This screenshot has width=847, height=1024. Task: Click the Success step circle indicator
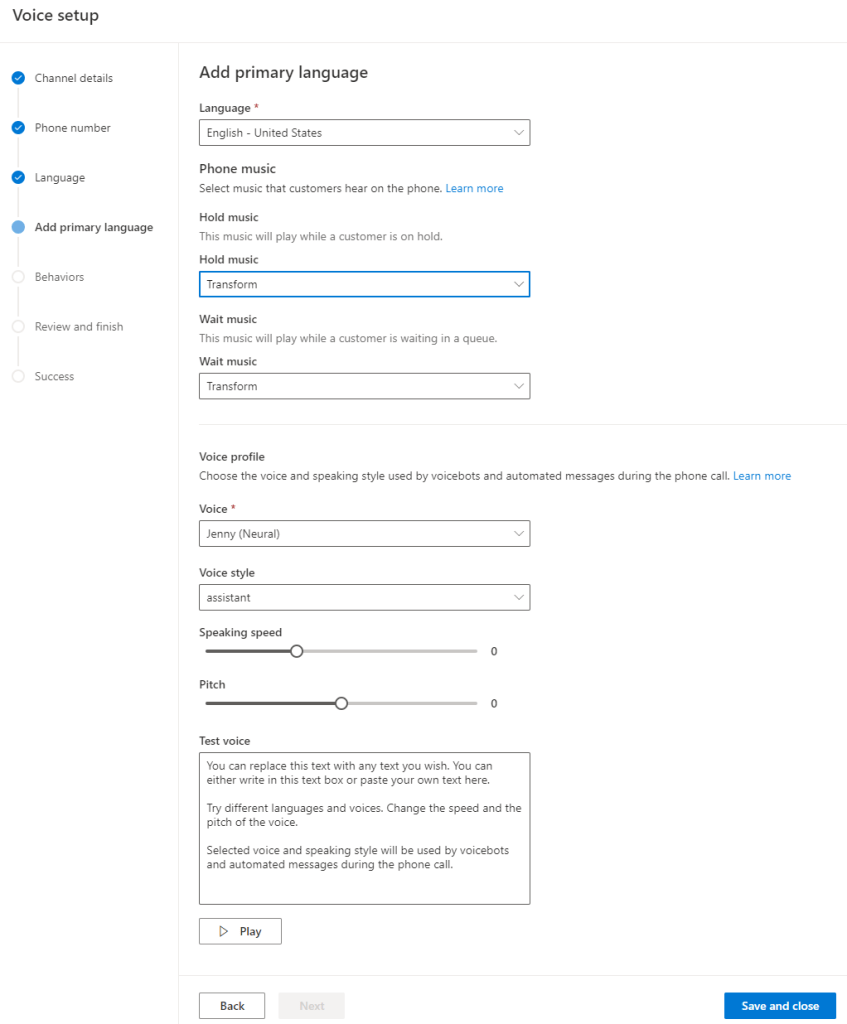click(x=18, y=376)
